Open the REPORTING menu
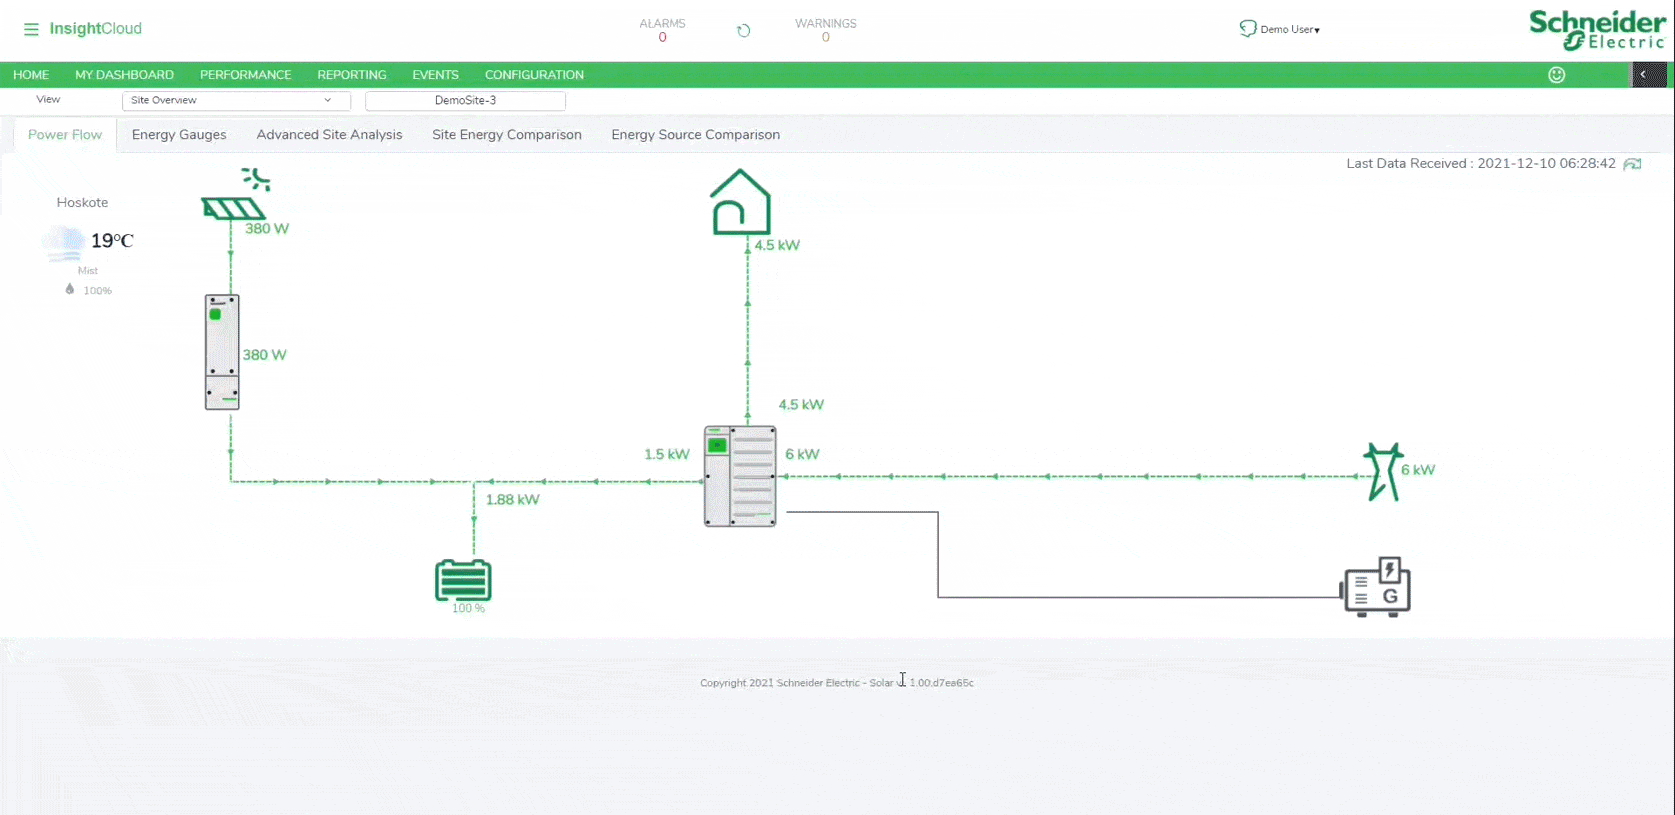Image resolution: width=1675 pixels, height=815 pixels. click(x=352, y=75)
